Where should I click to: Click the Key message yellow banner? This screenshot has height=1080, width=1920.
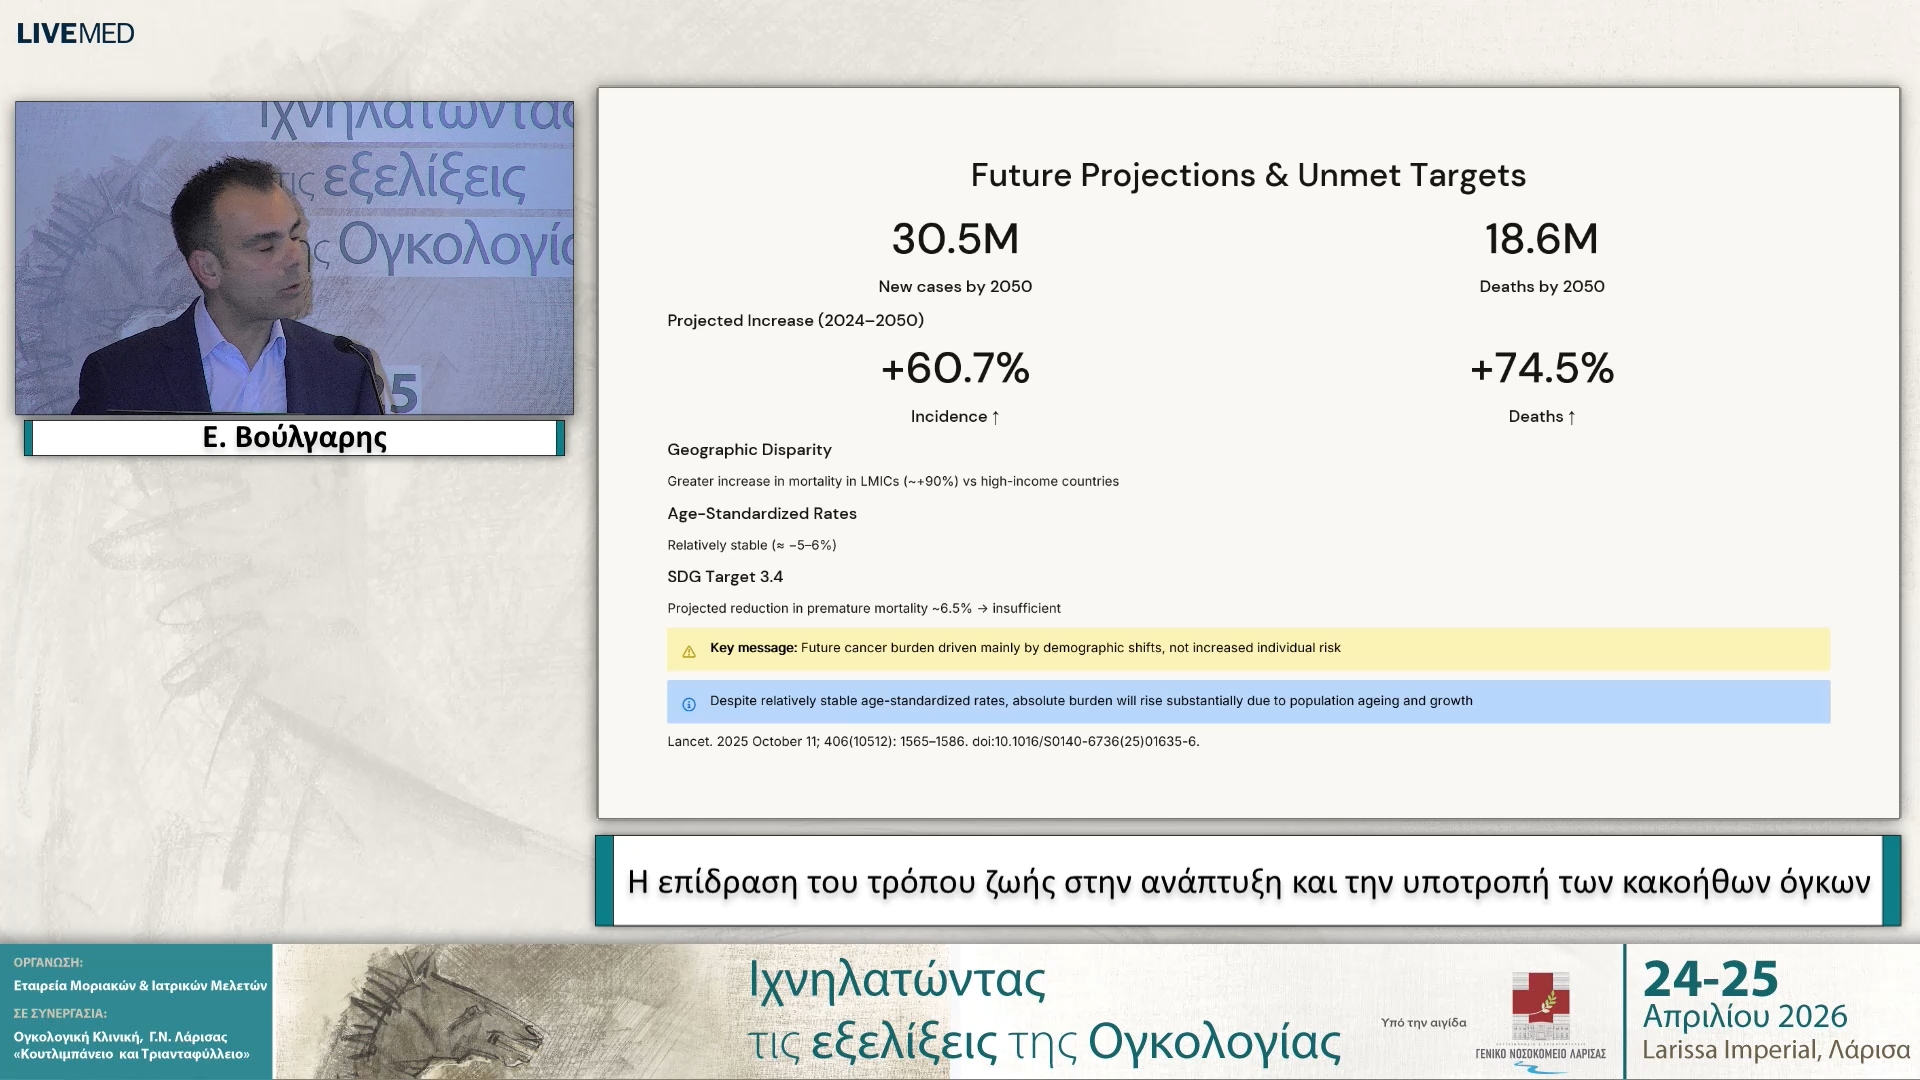click(x=1248, y=648)
